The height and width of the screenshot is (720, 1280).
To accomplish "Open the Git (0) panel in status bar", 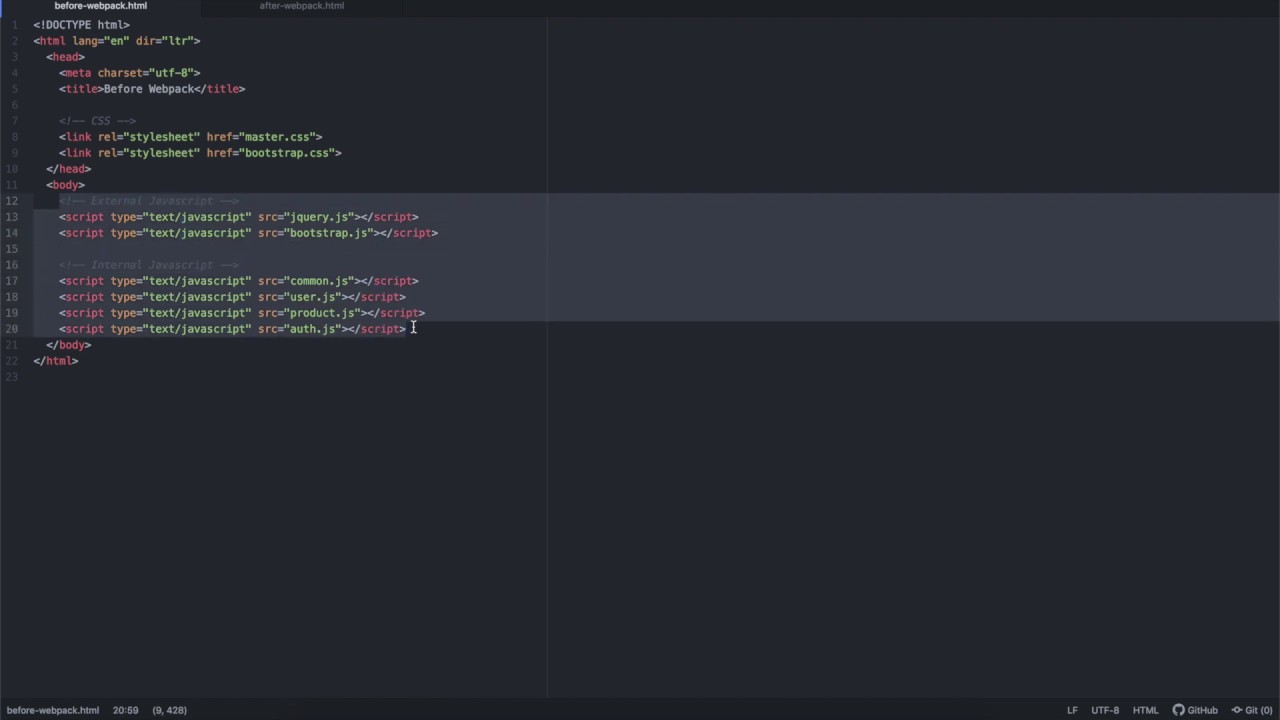I will pyautogui.click(x=1252, y=710).
